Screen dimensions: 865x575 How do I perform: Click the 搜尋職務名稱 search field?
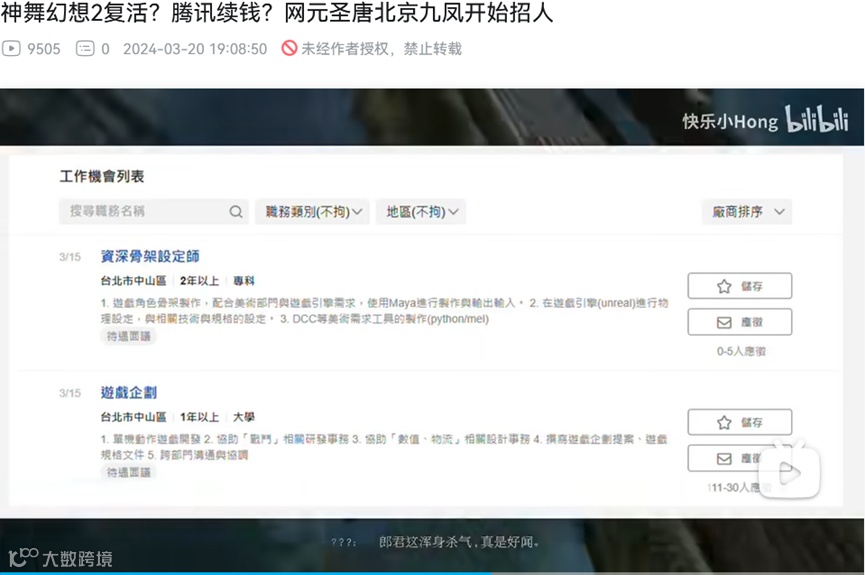[x=153, y=211]
